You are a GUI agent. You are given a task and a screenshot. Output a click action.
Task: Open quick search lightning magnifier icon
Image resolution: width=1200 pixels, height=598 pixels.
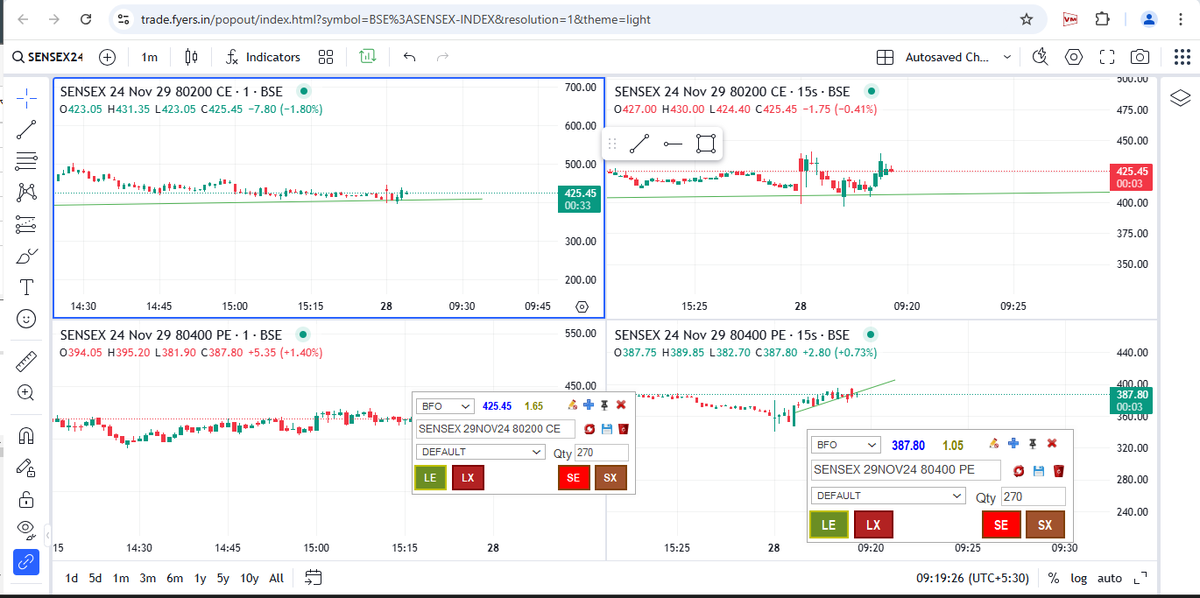[x=1040, y=57]
